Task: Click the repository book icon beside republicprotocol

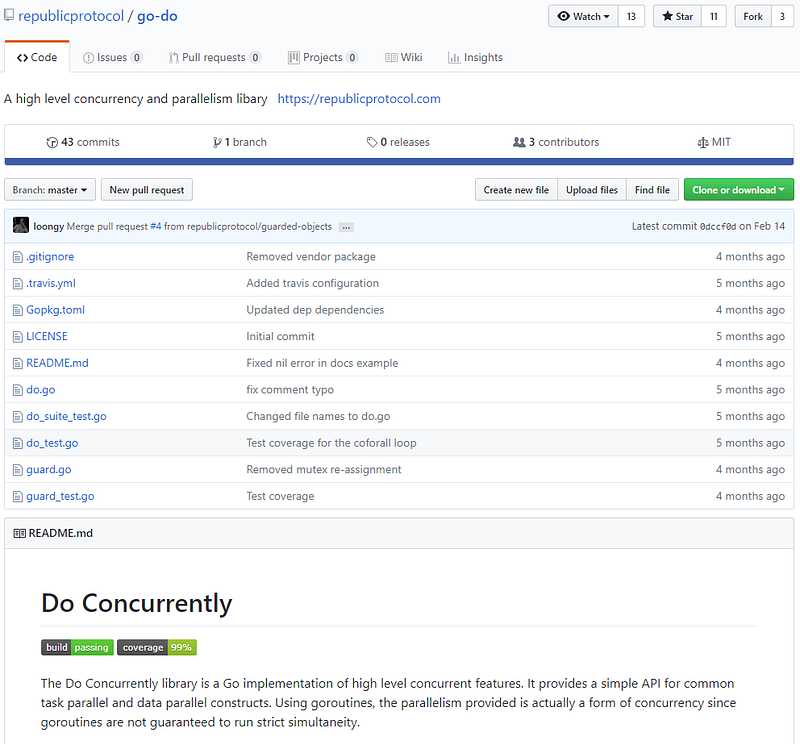Action: [x=9, y=15]
